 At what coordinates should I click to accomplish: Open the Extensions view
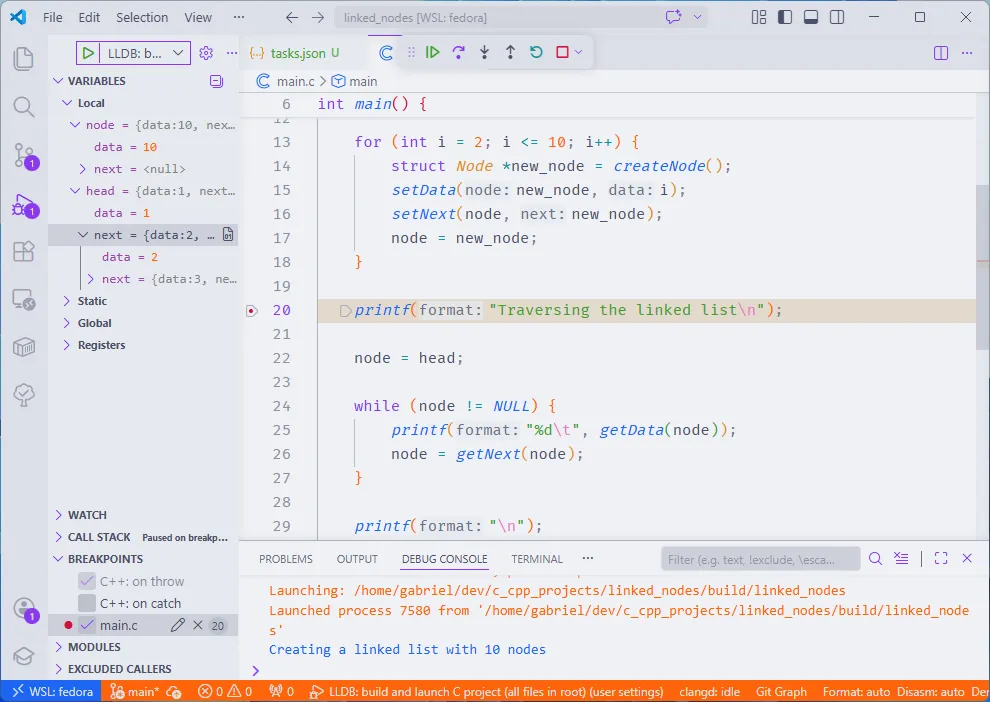[24, 251]
